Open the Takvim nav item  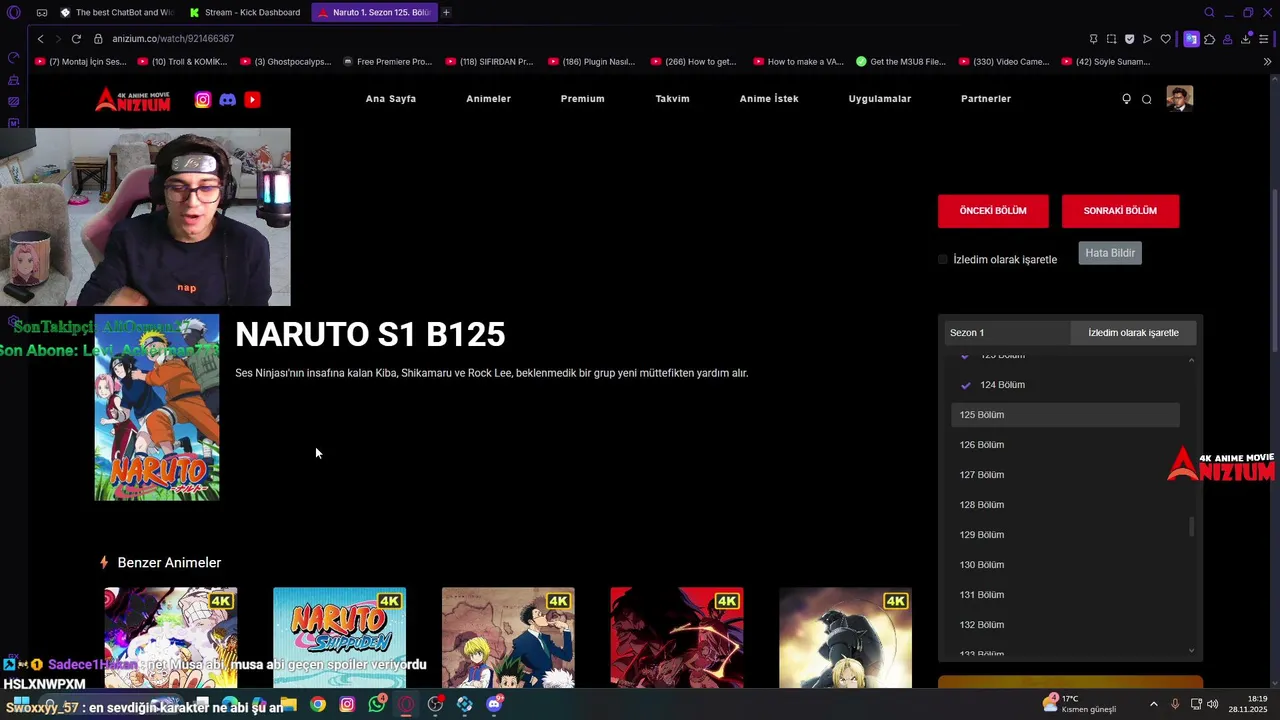click(672, 99)
